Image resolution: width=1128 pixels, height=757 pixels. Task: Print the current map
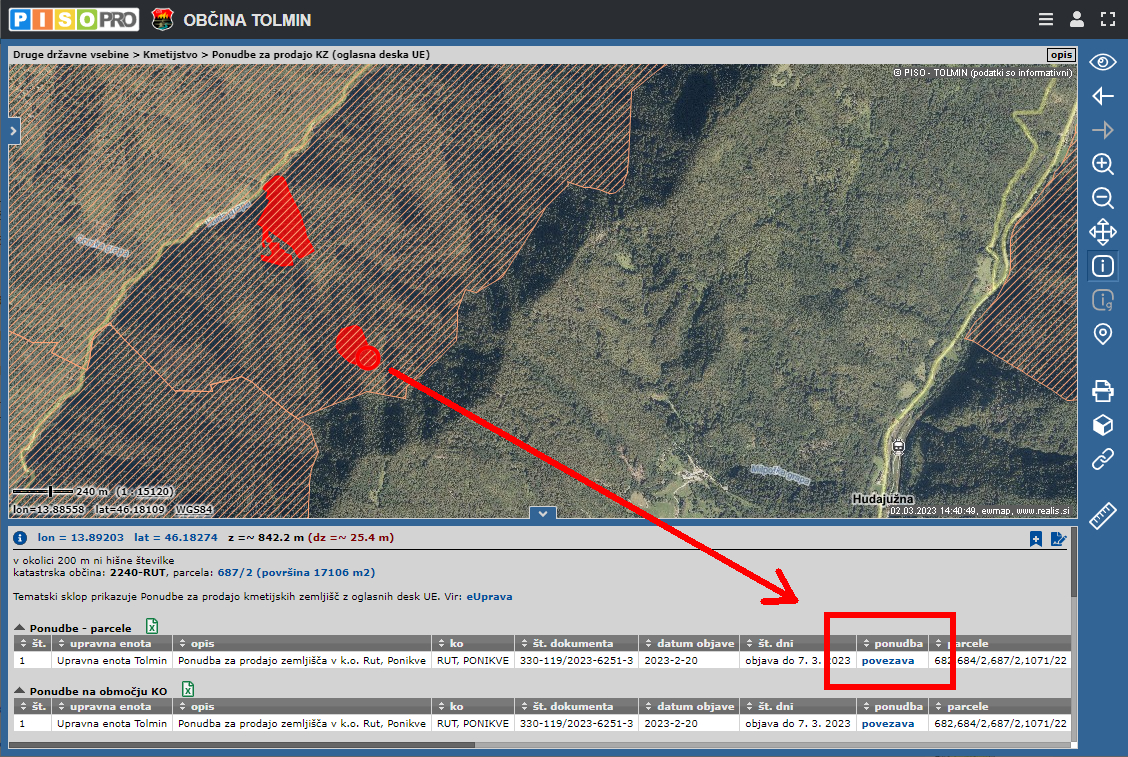coord(1102,390)
